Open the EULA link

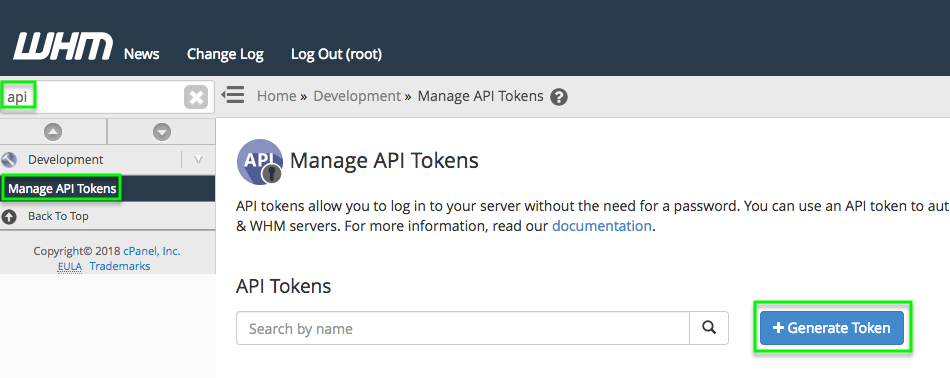[70, 267]
